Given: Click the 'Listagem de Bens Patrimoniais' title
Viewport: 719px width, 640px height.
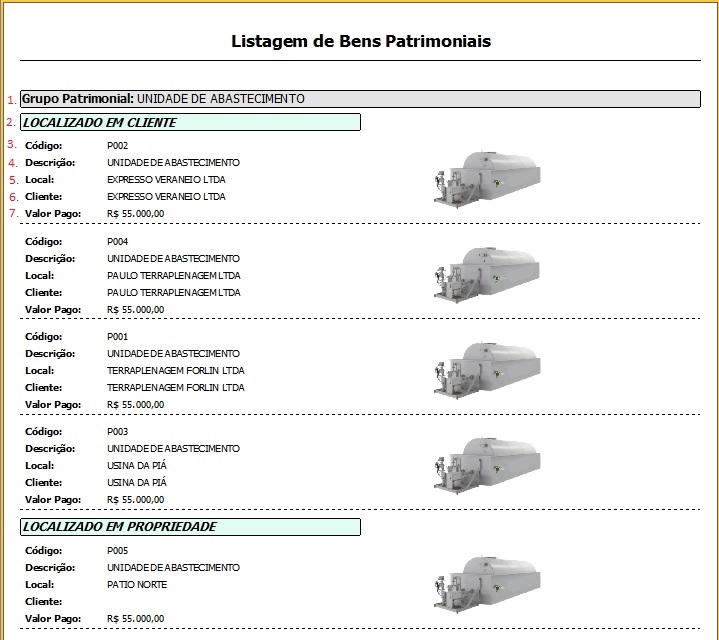Looking at the screenshot, I should [361, 42].
